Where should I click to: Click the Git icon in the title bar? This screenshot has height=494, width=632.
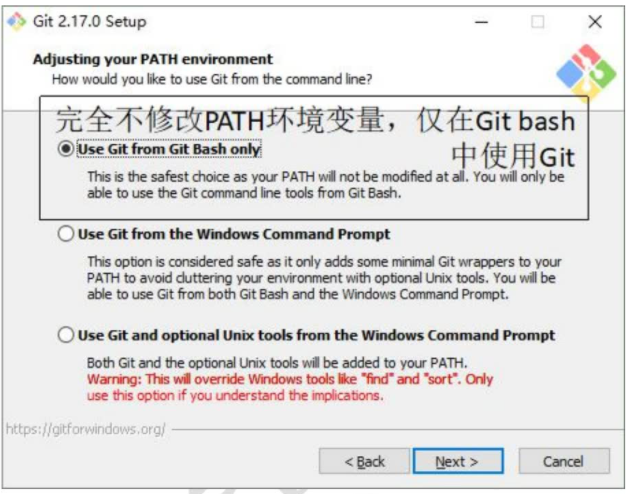(x=17, y=21)
